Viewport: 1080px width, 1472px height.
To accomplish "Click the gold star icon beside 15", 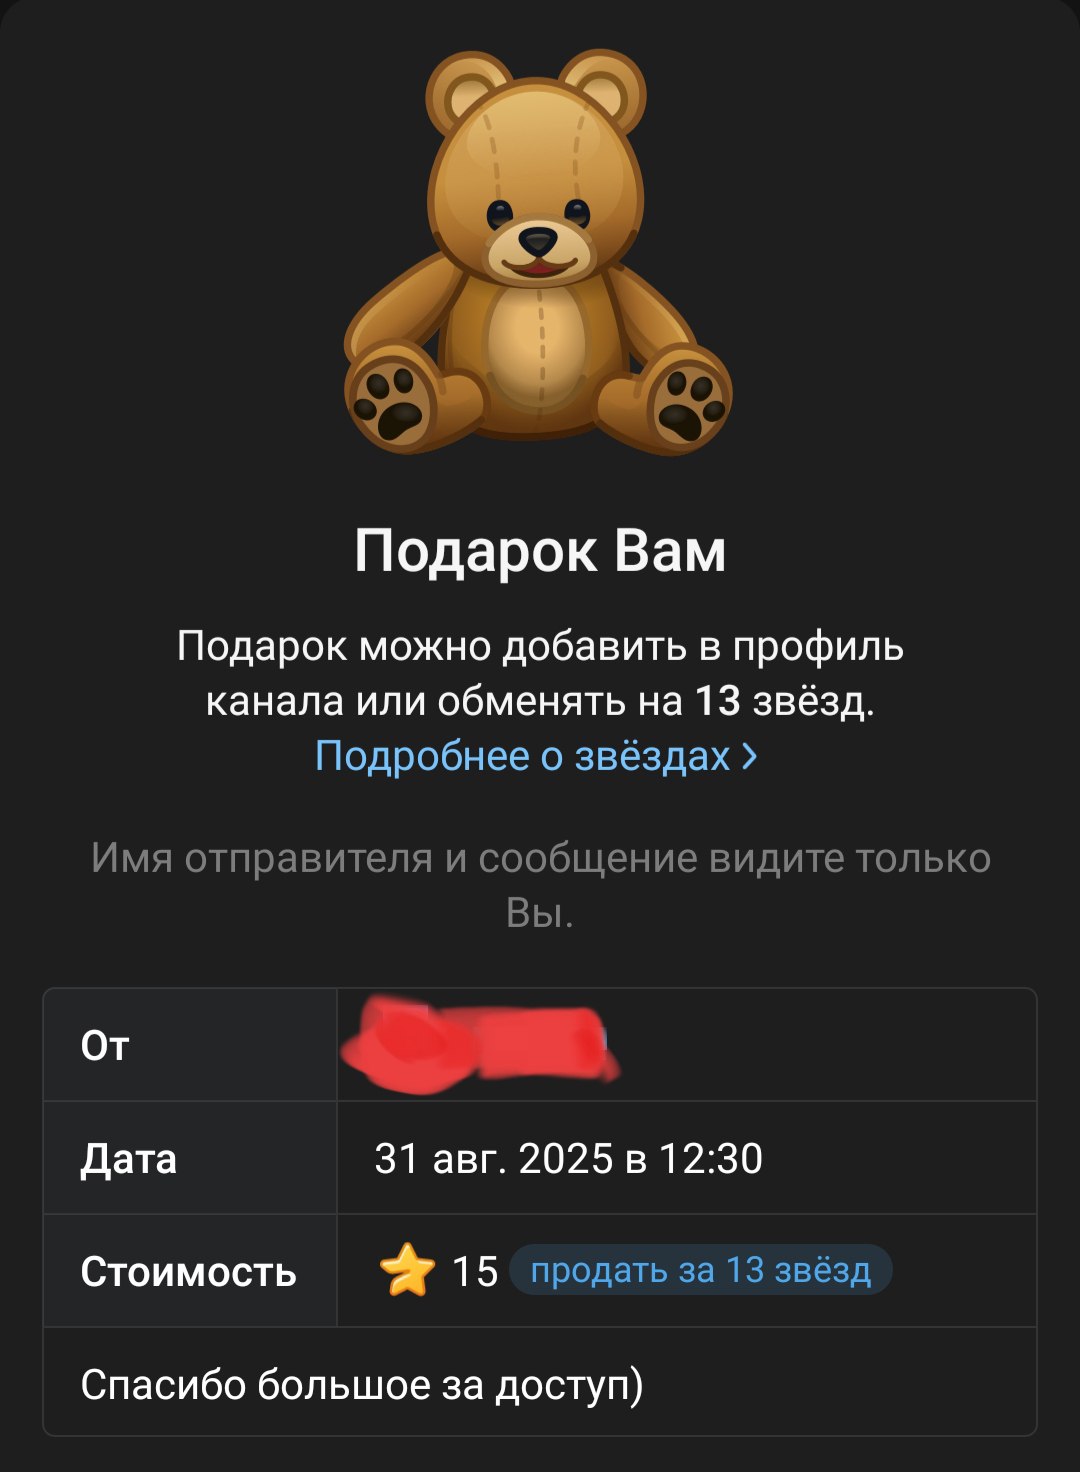I will pyautogui.click(x=407, y=1272).
